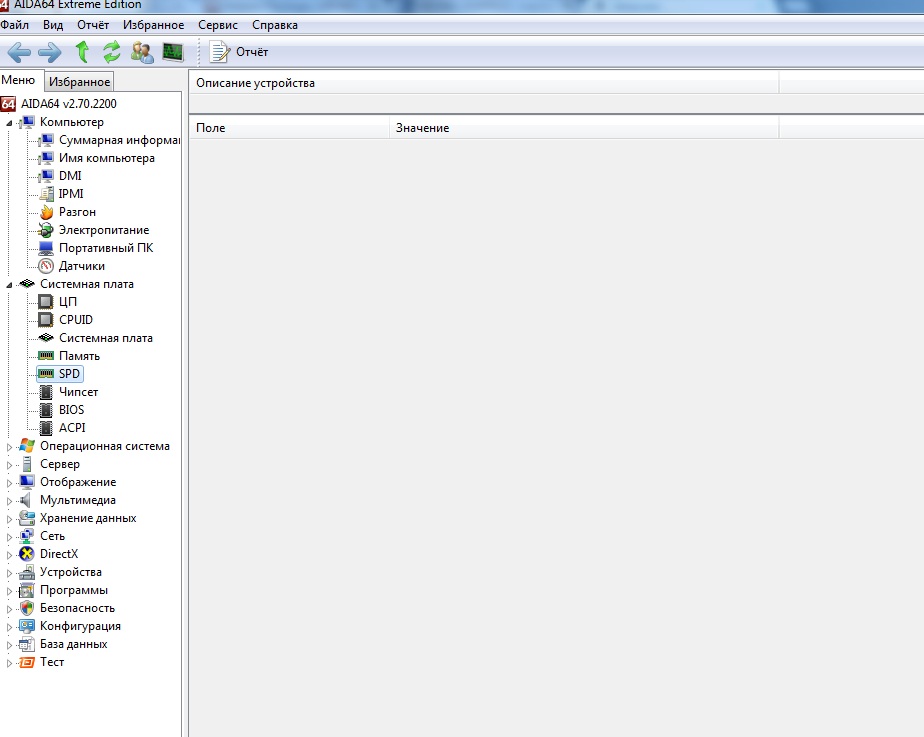
Task: Go back with the left arrow icon
Action: pos(19,52)
